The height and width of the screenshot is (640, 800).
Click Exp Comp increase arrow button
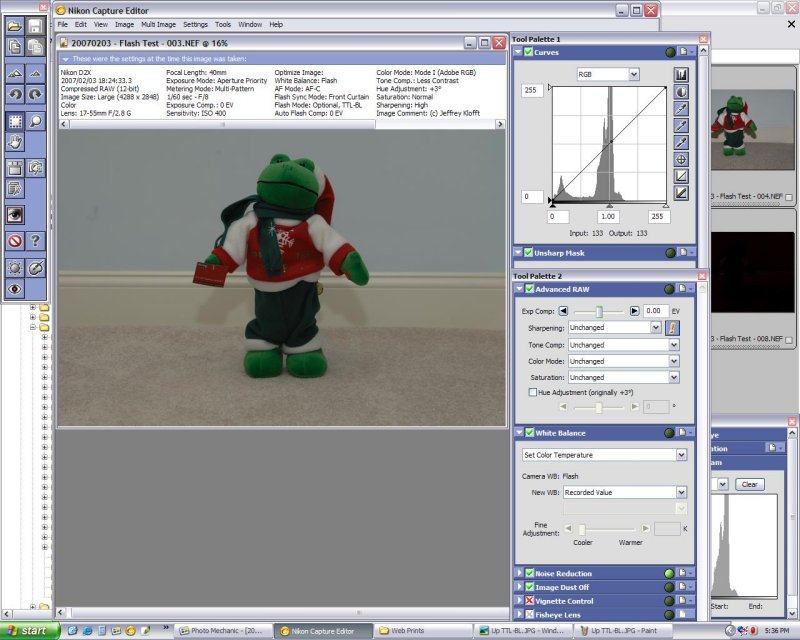tap(634, 311)
